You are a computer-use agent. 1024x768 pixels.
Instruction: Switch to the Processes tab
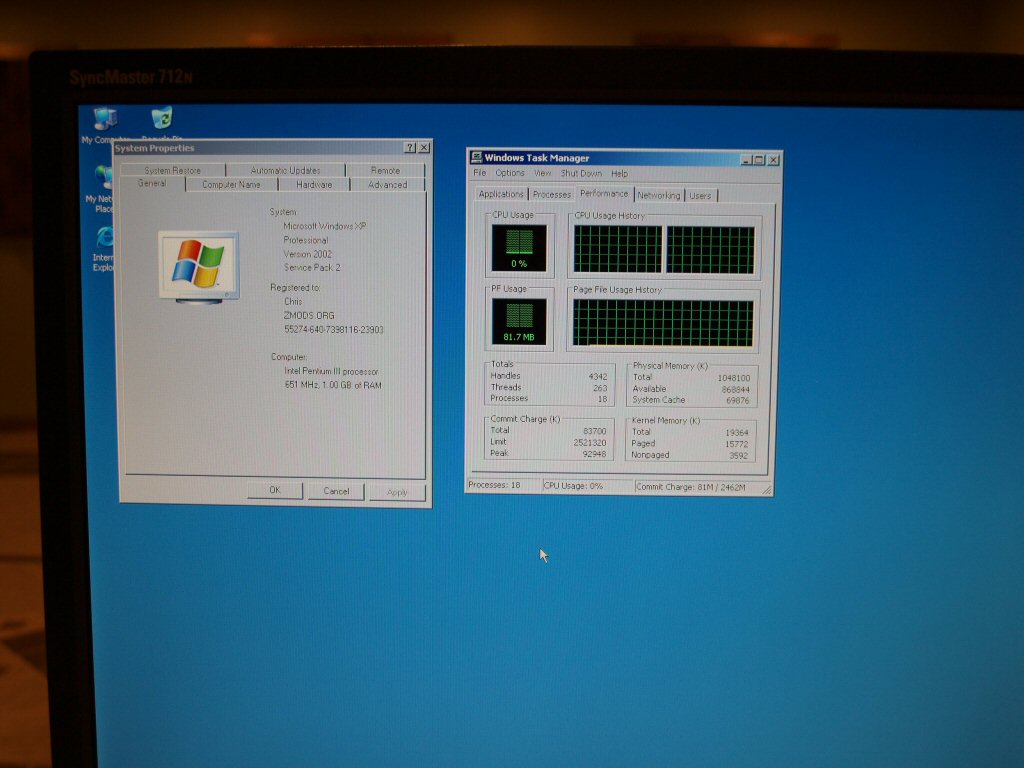[552, 195]
